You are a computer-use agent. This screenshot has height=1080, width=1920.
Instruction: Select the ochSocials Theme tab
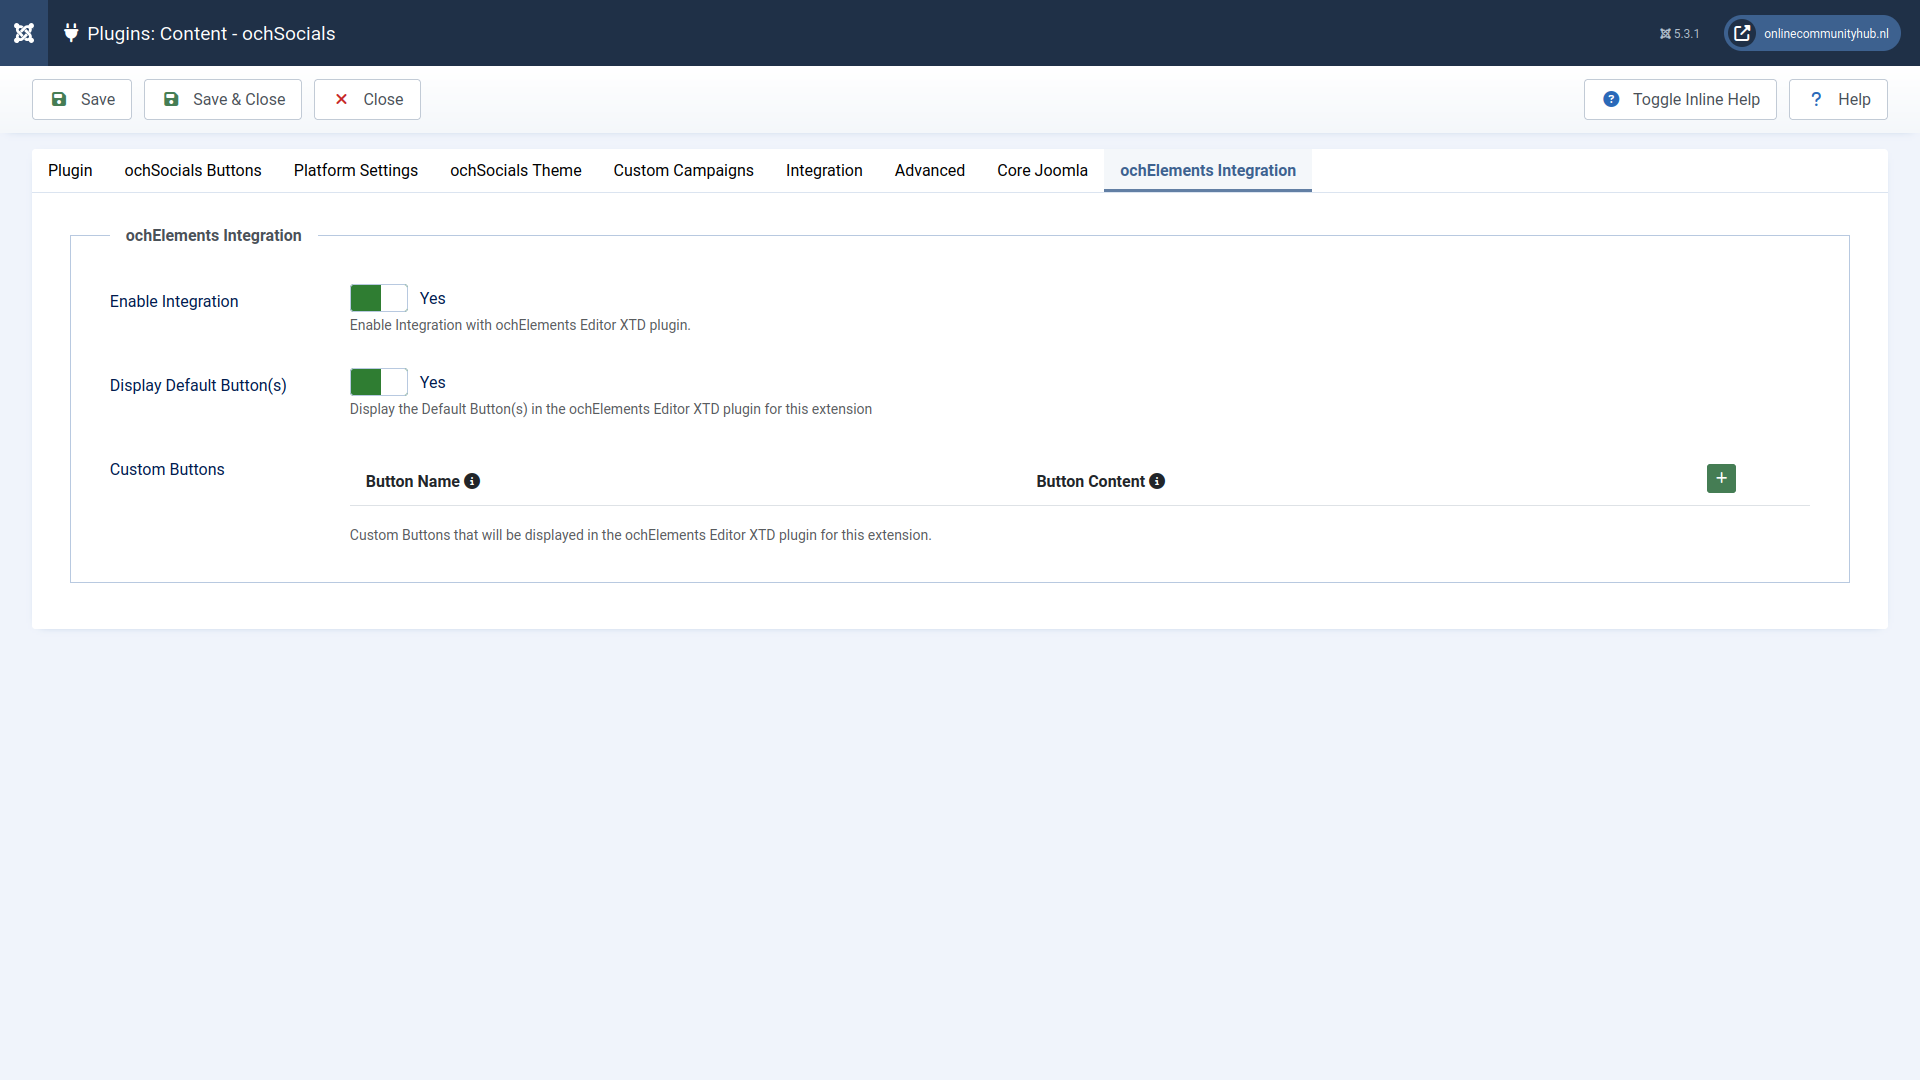coord(516,170)
